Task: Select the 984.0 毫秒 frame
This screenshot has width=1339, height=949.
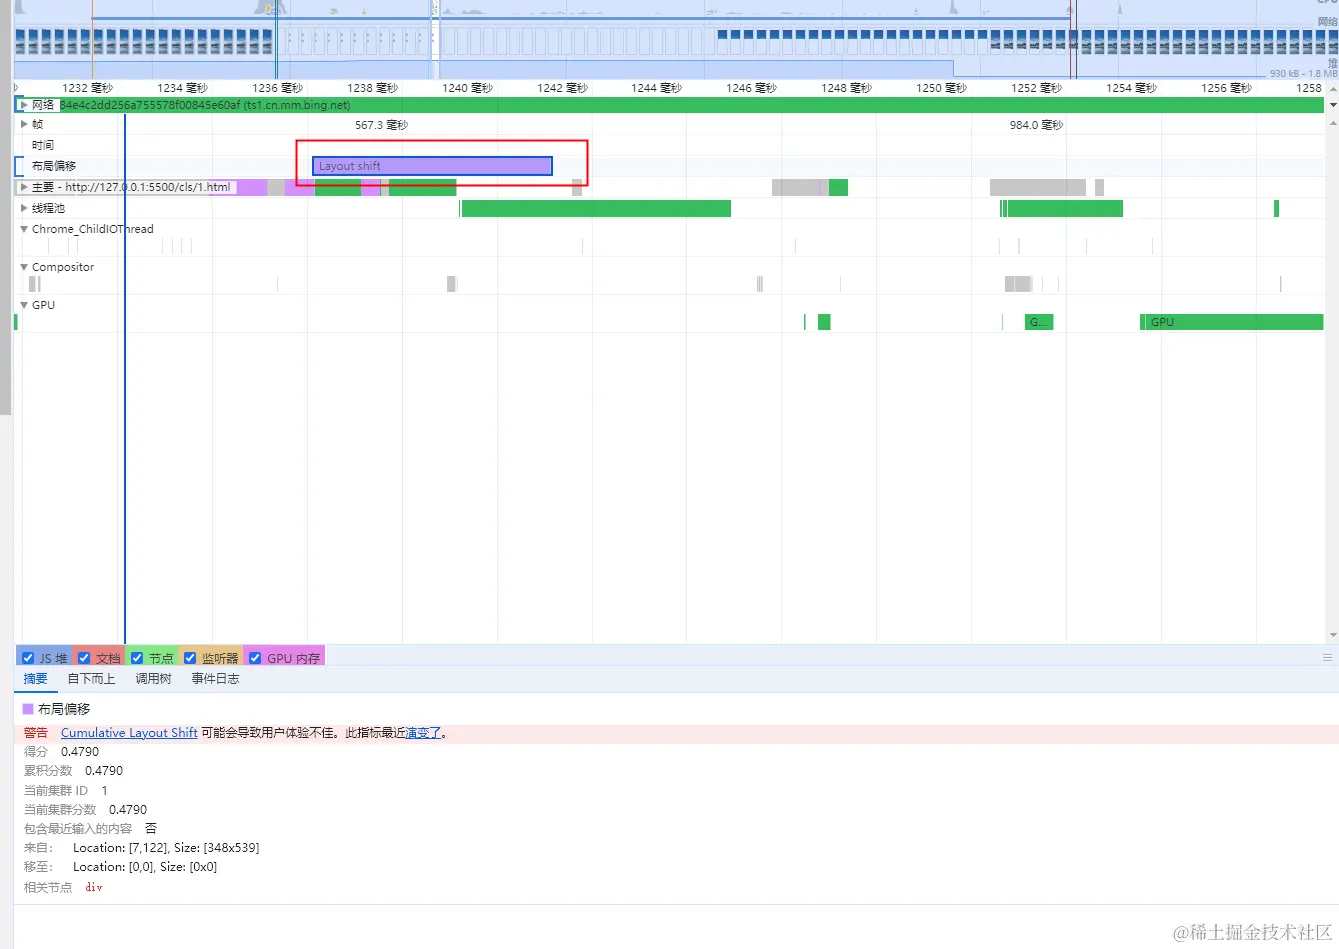Action: coord(1036,125)
